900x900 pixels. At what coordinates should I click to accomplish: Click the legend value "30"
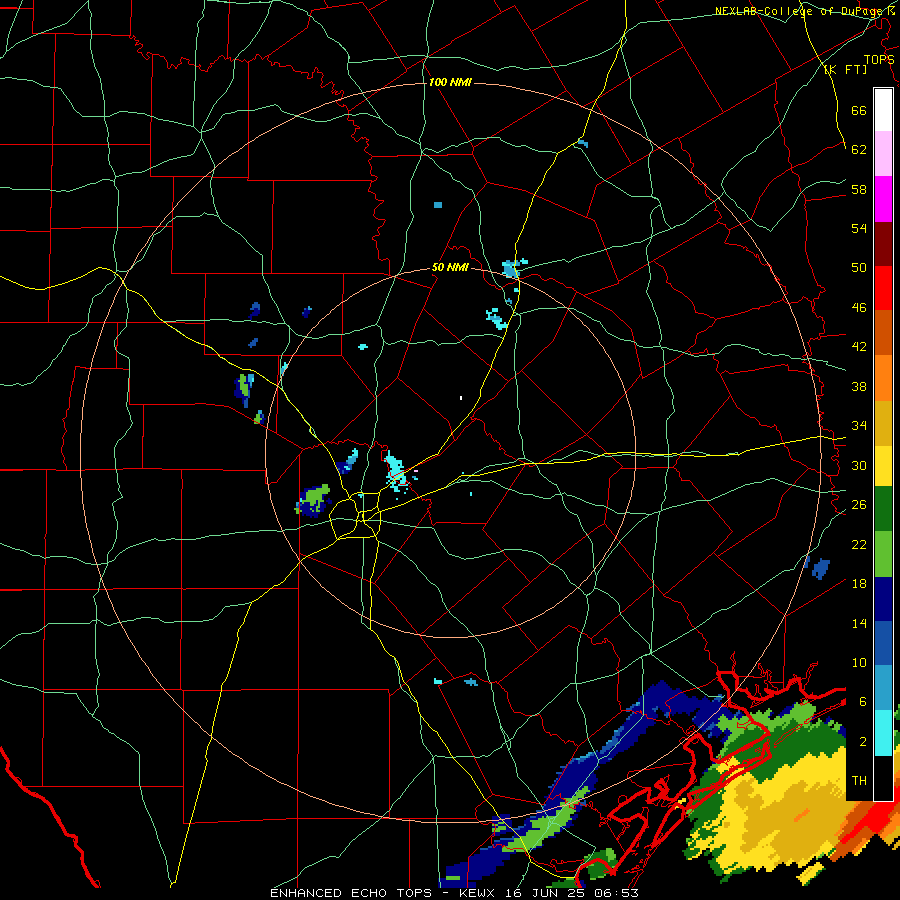(x=859, y=465)
